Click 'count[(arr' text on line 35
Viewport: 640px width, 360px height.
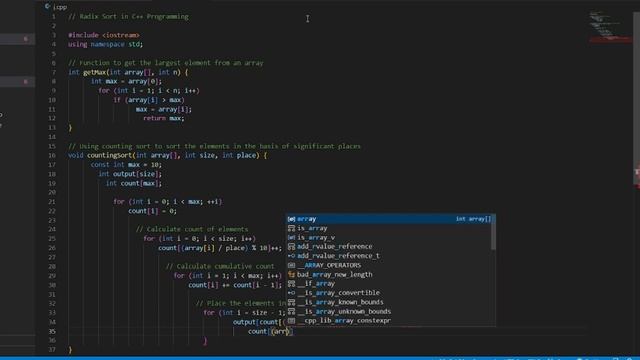pos(269,331)
